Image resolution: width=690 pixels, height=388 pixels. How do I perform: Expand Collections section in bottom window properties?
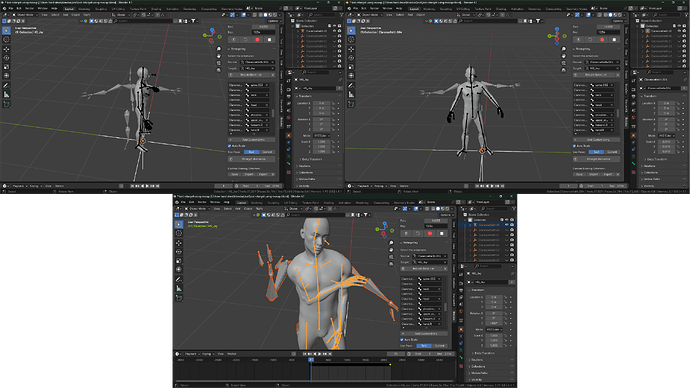point(478,366)
